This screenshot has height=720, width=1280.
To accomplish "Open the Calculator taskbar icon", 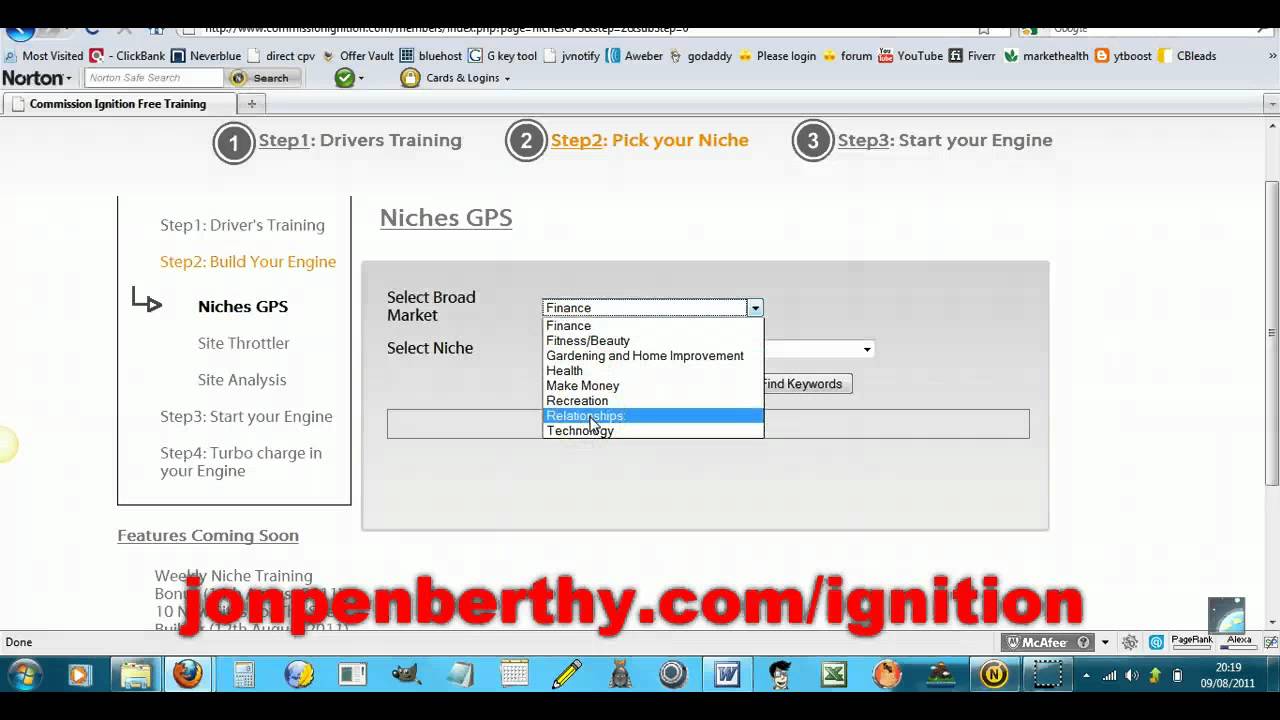I will point(243,675).
